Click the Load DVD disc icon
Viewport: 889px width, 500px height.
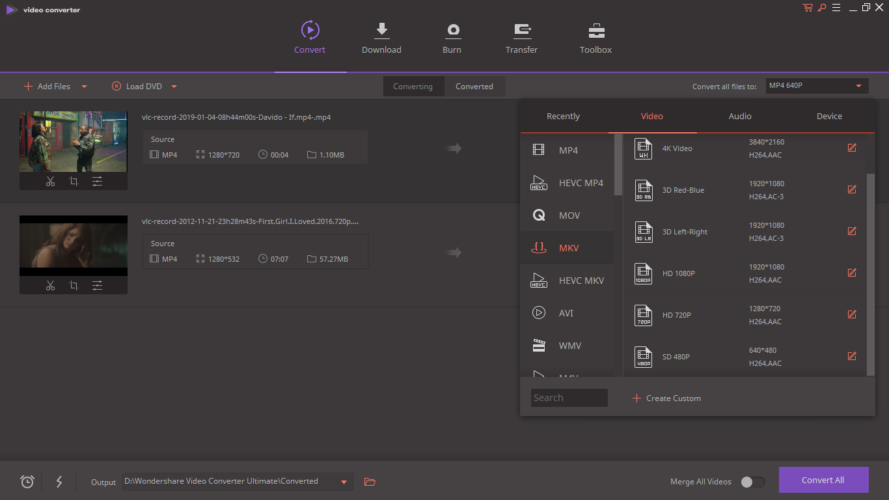tap(116, 86)
